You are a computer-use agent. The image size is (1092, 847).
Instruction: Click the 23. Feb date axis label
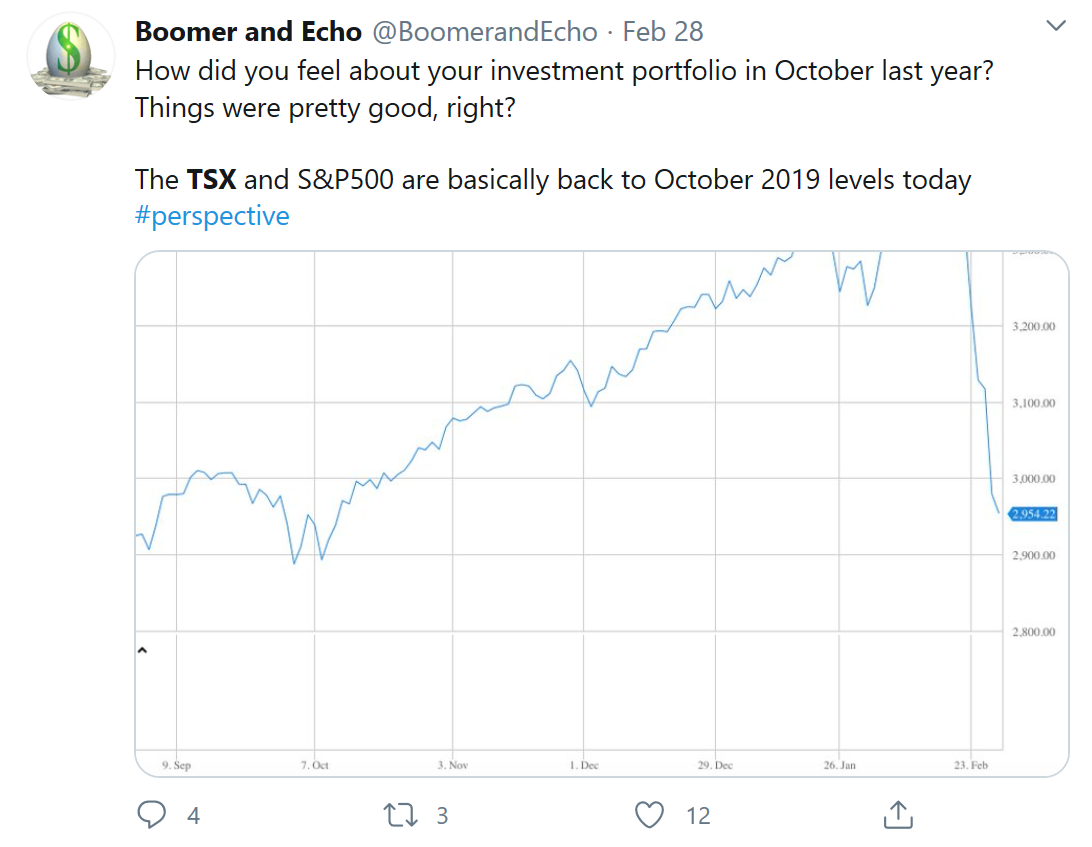click(x=971, y=765)
